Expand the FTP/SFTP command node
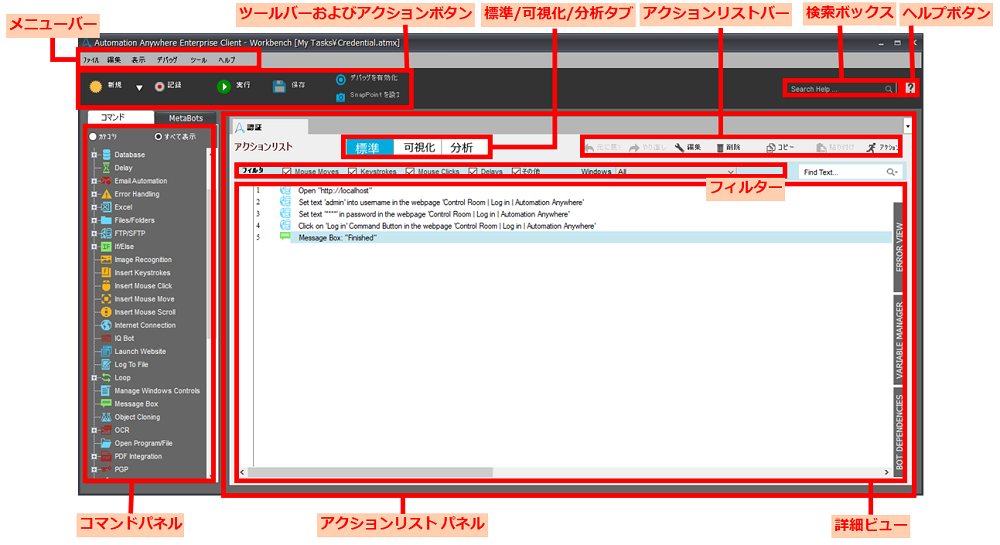This screenshot has height=545, width=1000. point(94,233)
